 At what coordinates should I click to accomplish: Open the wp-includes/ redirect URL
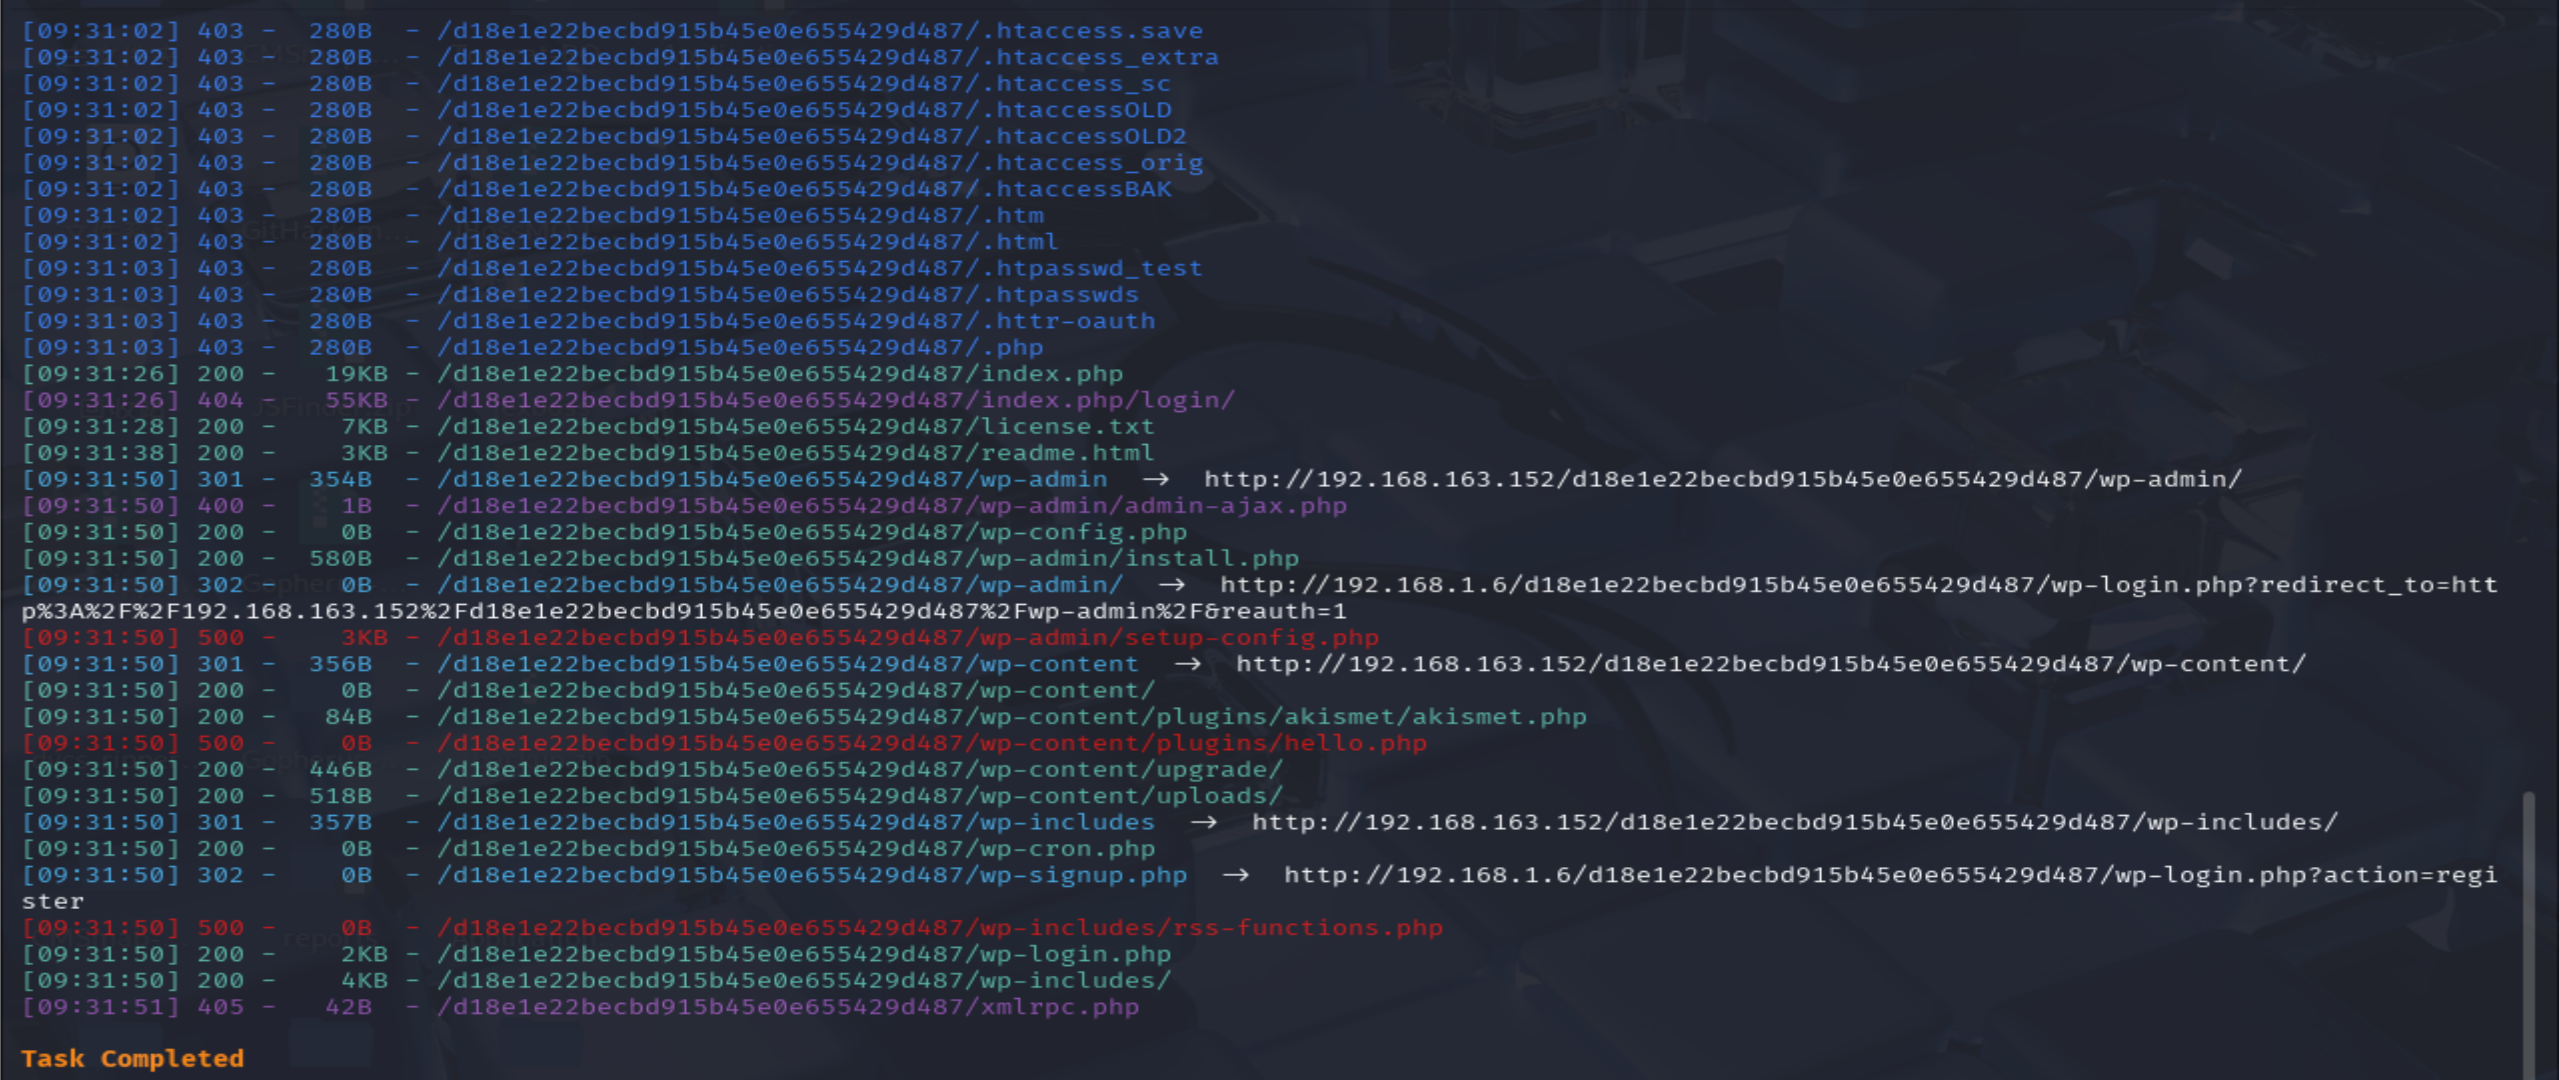(1795, 822)
